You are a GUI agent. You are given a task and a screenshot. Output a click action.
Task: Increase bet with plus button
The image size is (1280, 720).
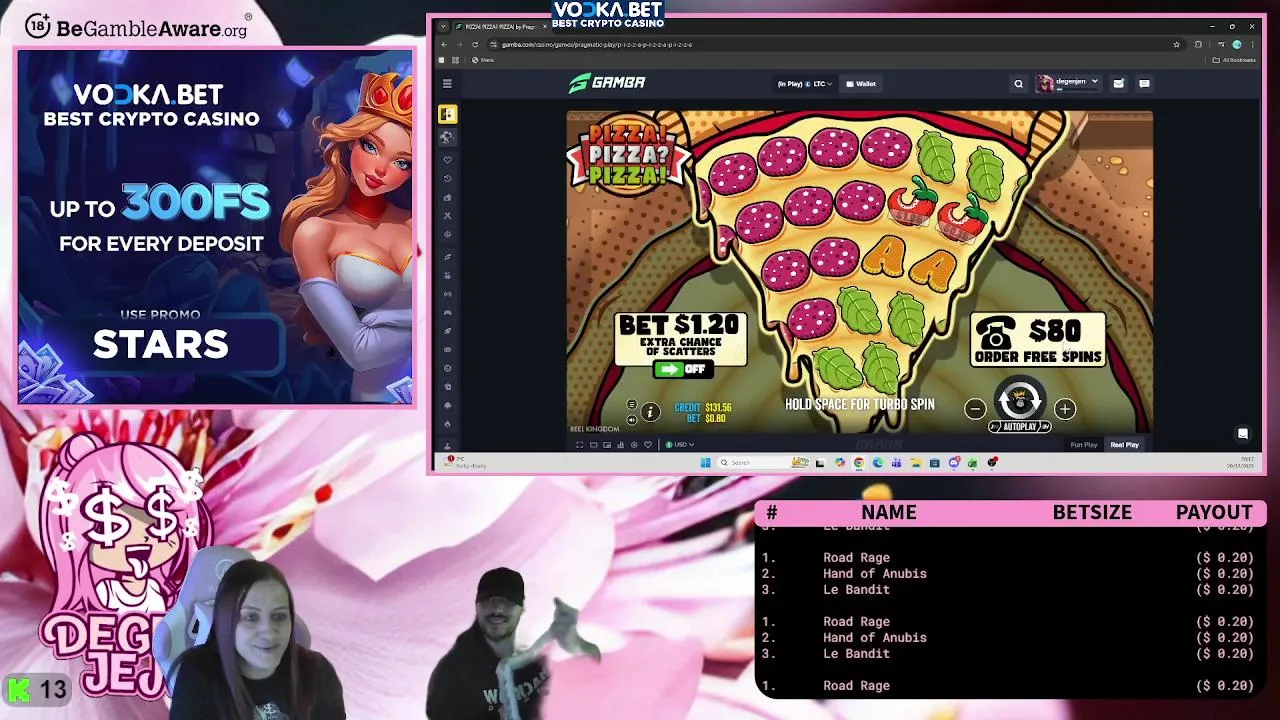pos(1065,408)
